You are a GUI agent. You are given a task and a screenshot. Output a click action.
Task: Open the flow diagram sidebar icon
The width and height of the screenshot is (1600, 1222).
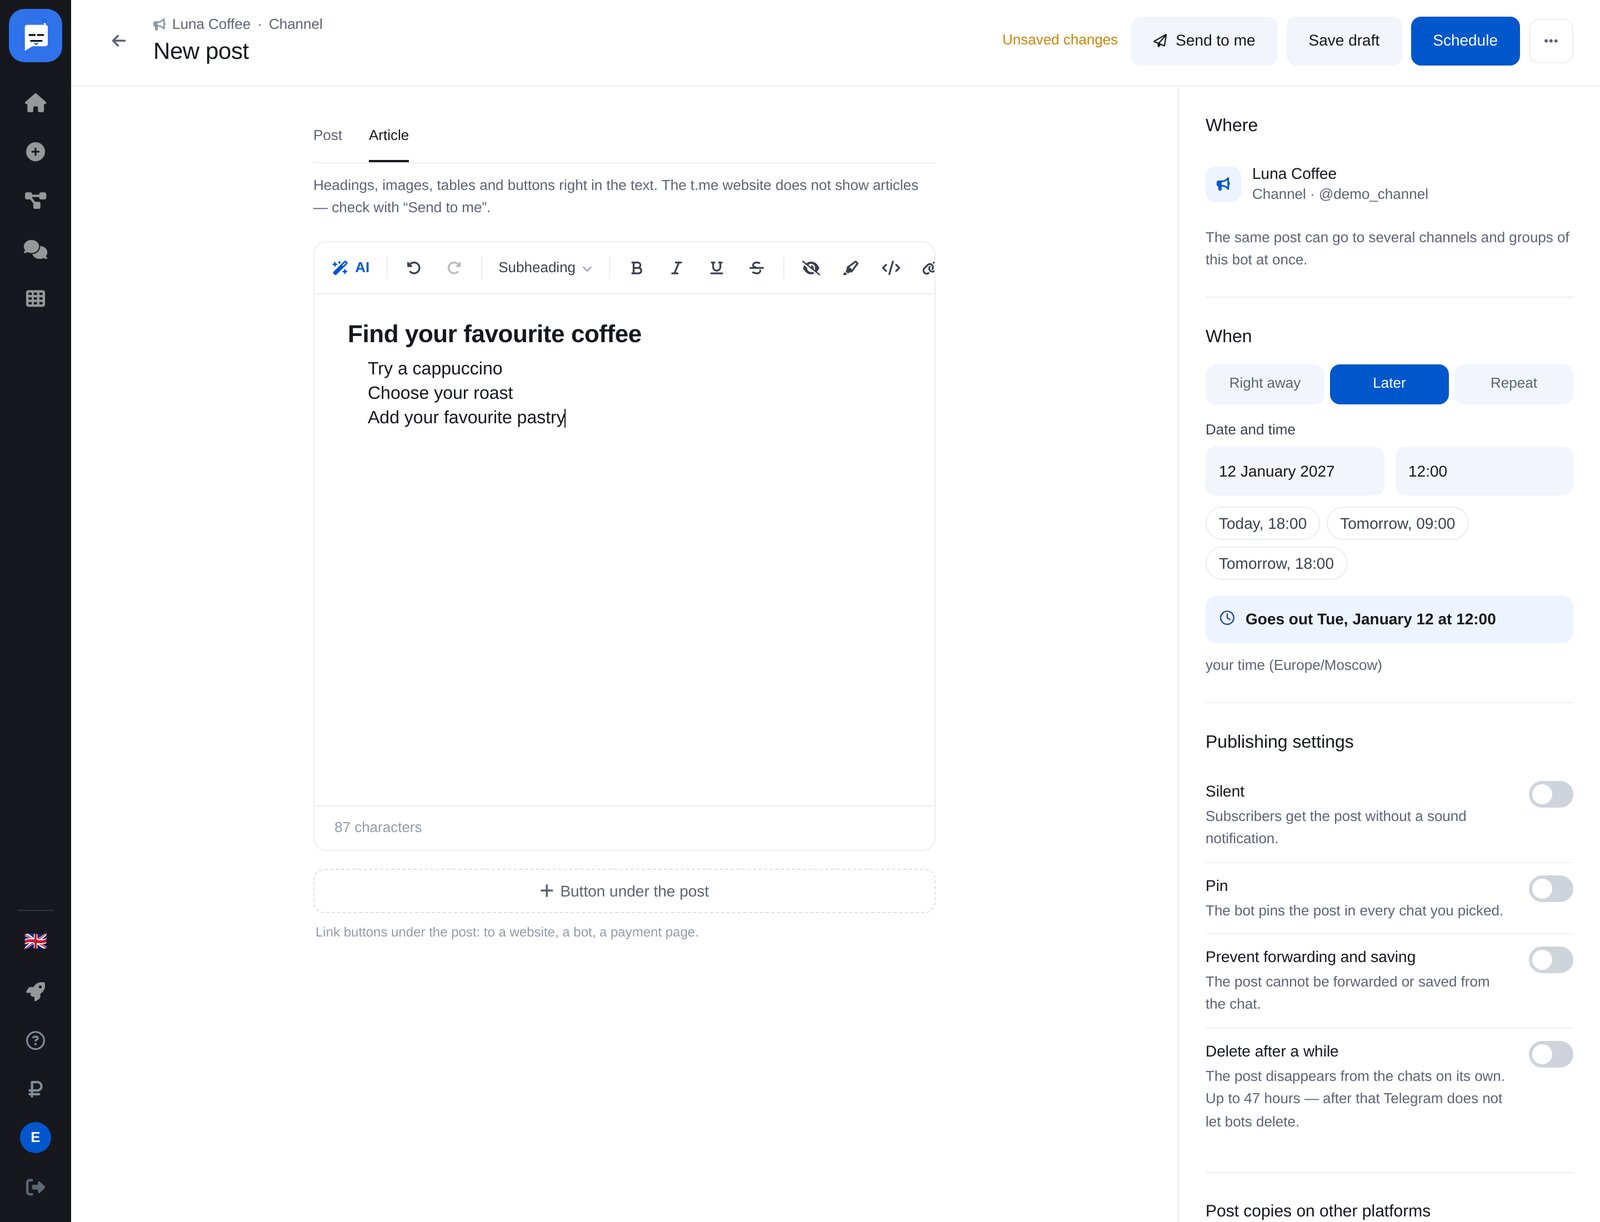pyautogui.click(x=35, y=201)
